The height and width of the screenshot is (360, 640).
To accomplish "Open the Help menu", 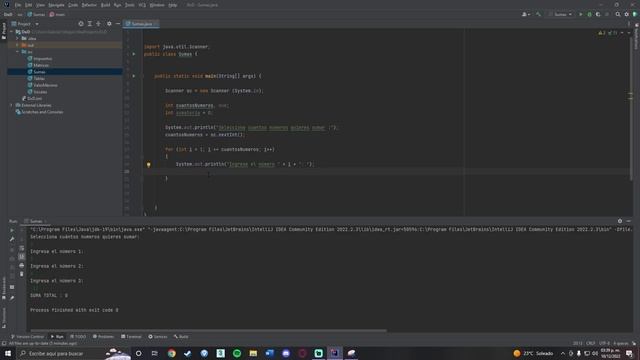I will pos(173,5).
